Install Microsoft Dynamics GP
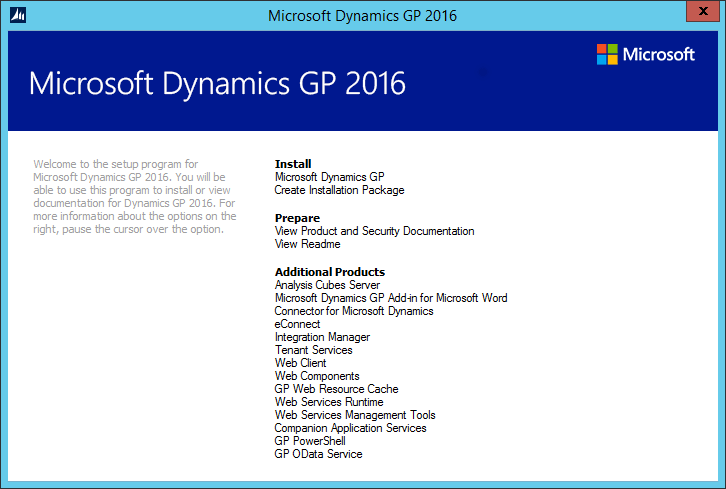 tap(329, 177)
